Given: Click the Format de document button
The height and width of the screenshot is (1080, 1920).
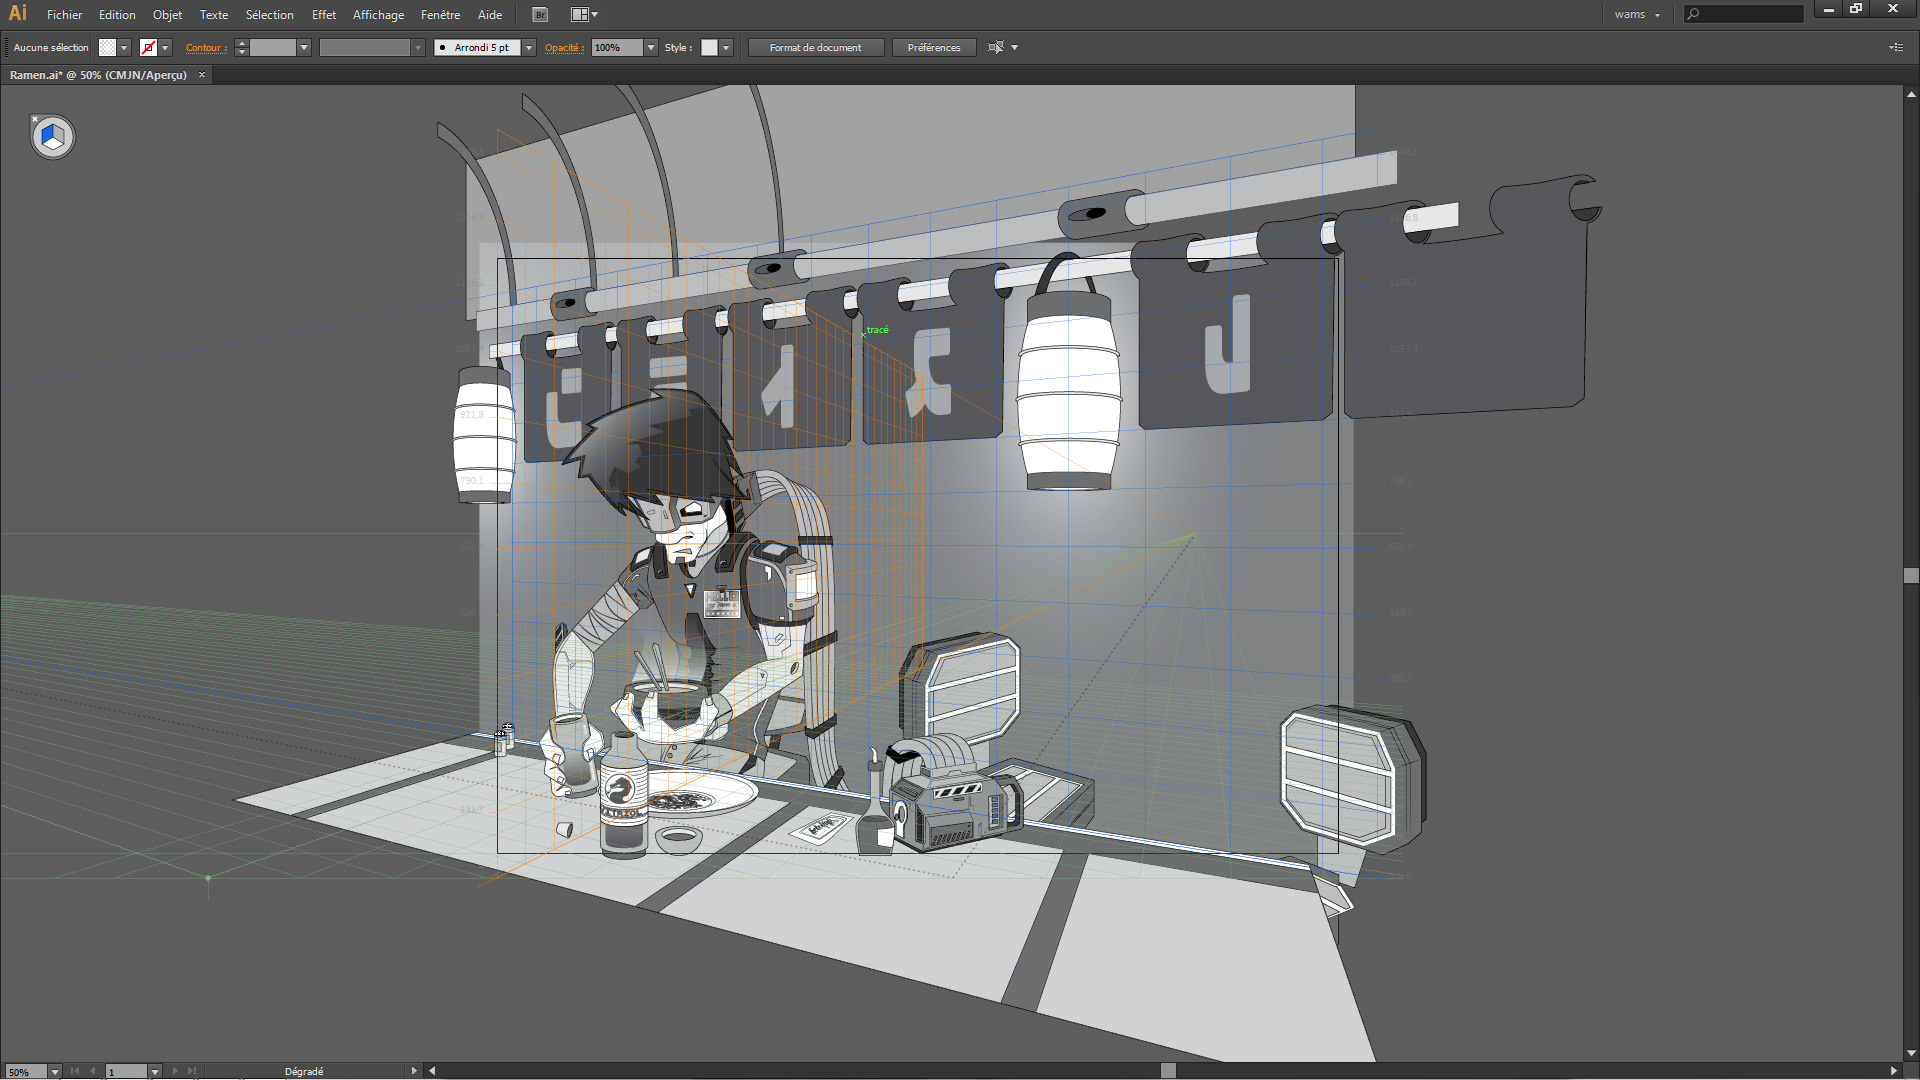Looking at the screenshot, I should (815, 48).
